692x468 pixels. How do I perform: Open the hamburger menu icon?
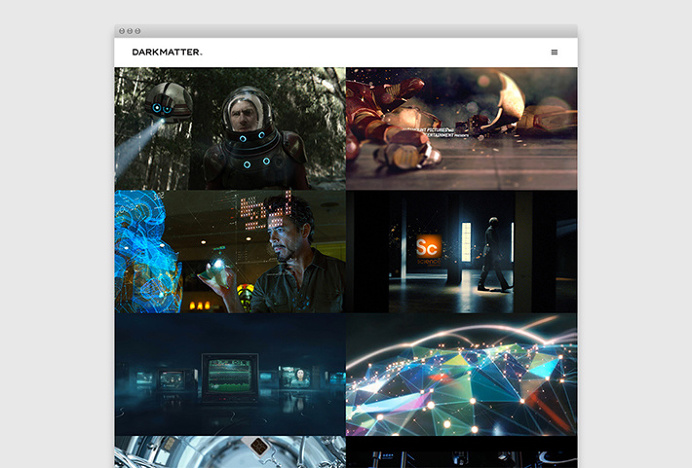tap(554, 52)
